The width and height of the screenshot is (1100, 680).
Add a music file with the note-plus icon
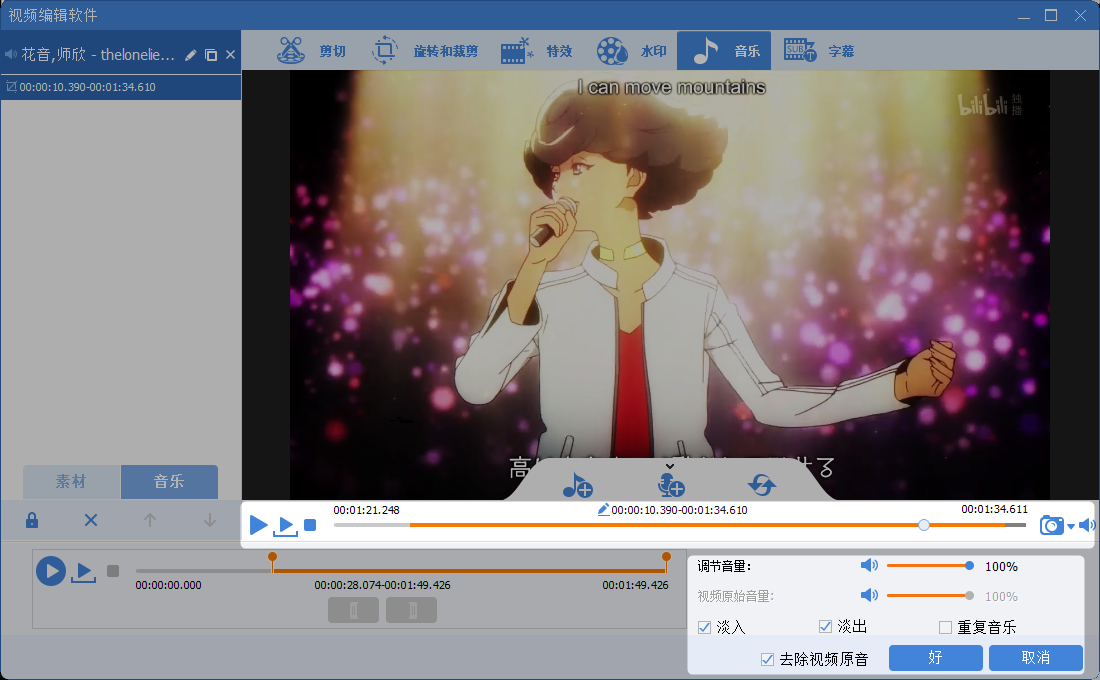point(577,485)
